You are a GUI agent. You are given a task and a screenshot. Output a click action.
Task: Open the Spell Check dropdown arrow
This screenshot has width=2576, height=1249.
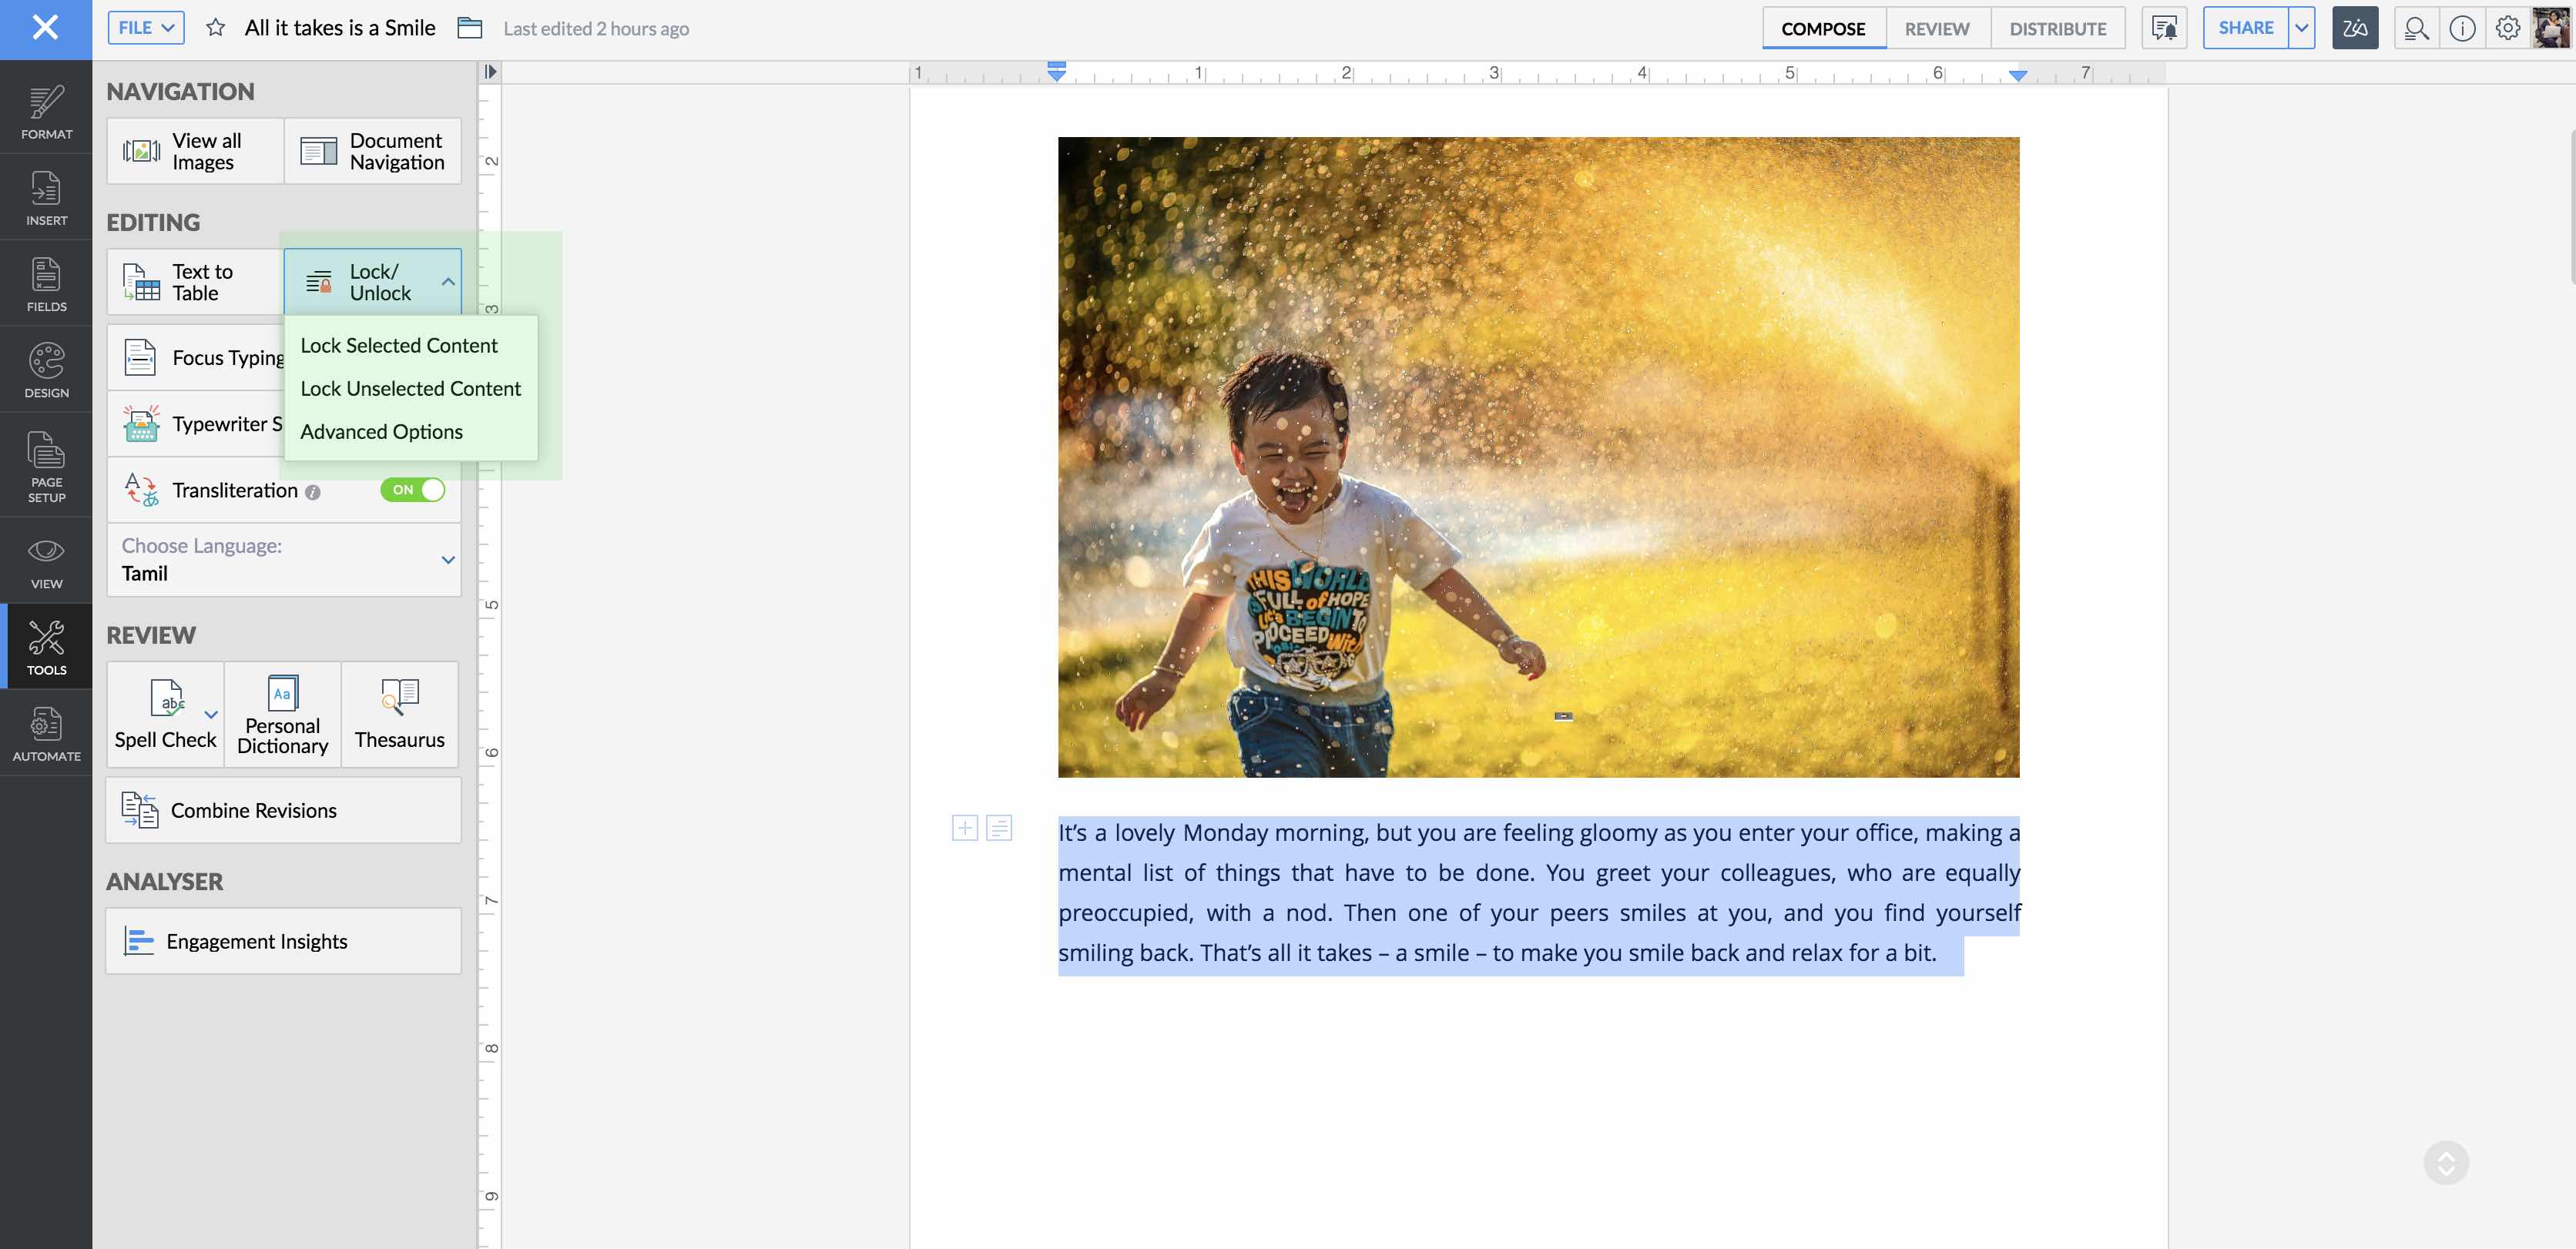point(211,714)
